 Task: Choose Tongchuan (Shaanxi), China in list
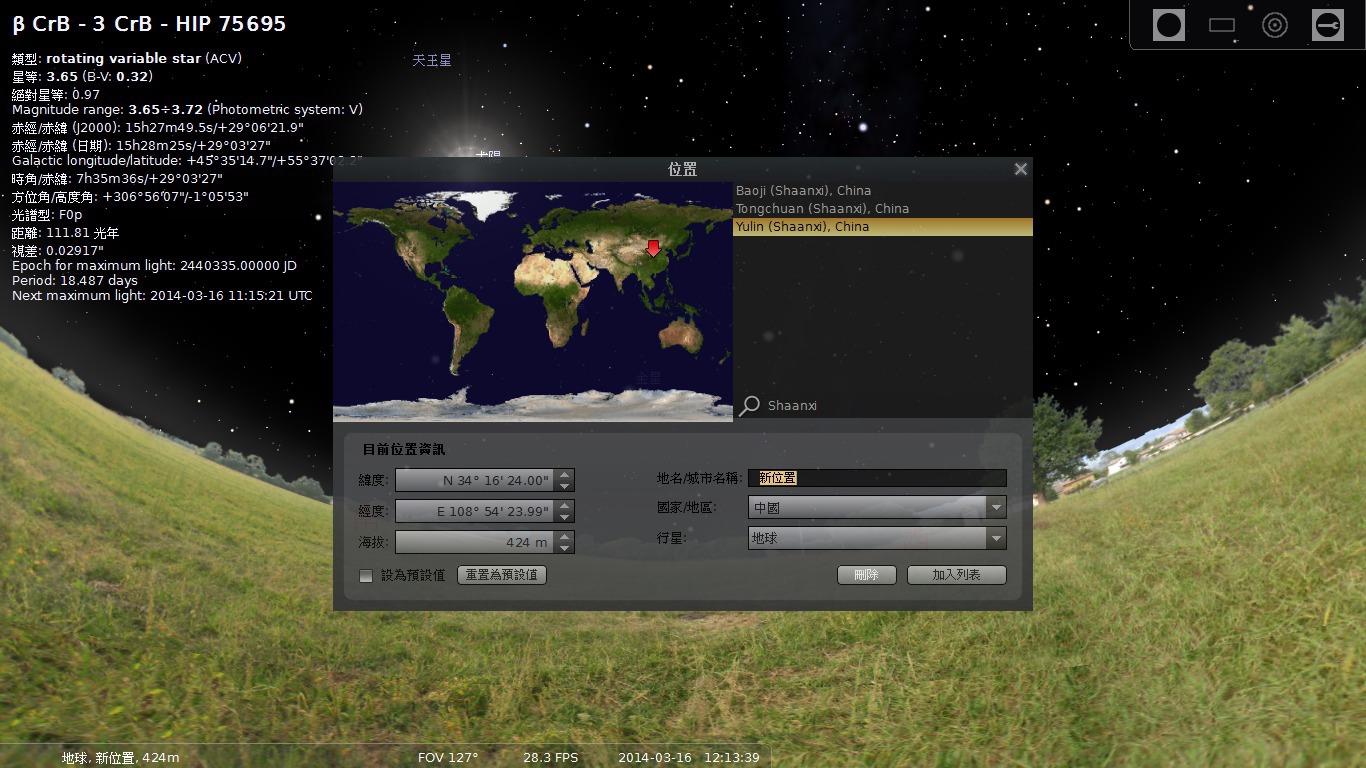822,209
